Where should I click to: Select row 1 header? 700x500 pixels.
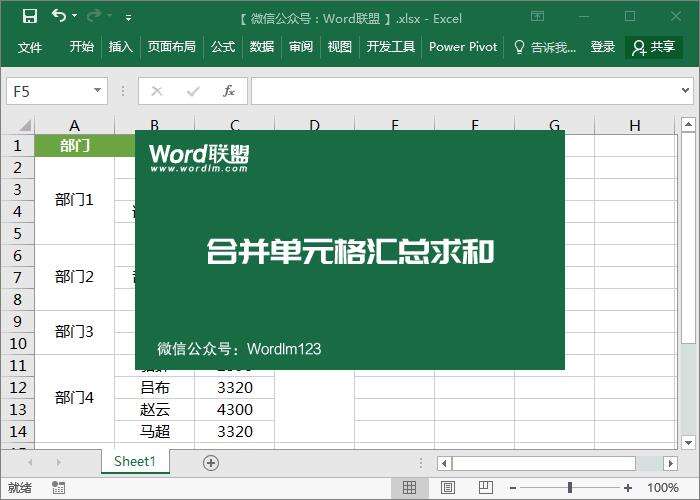point(17,146)
